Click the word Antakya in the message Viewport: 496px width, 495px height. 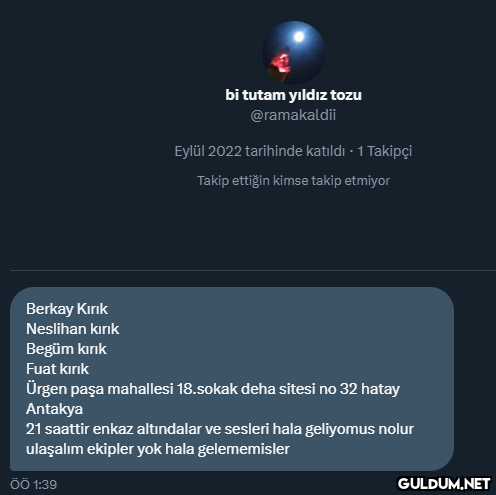click(54, 409)
